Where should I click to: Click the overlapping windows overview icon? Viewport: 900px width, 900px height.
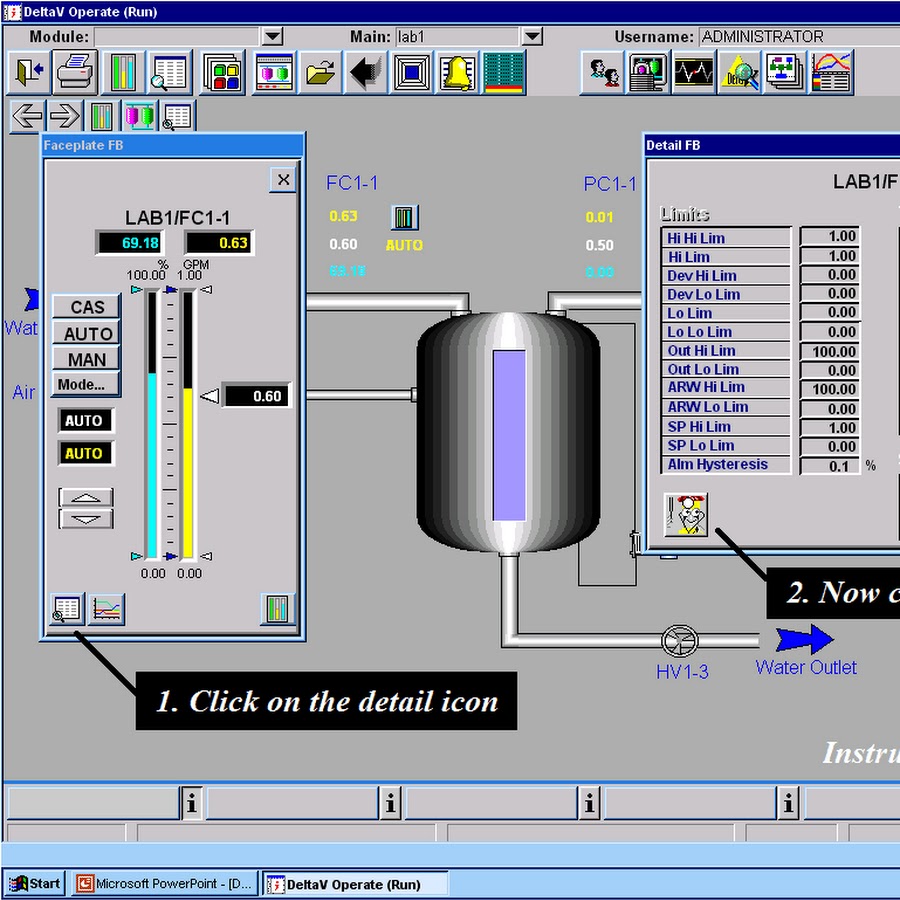pyautogui.click(x=222, y=72)
